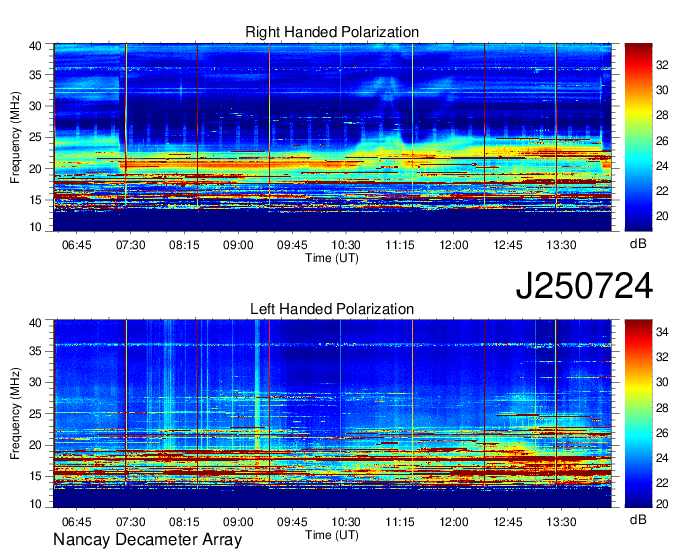The height and width of the screenshot is (552, 680).
Task: Click the "13:30" time tick of the Left Handed plot
Action: pos(561,522)
